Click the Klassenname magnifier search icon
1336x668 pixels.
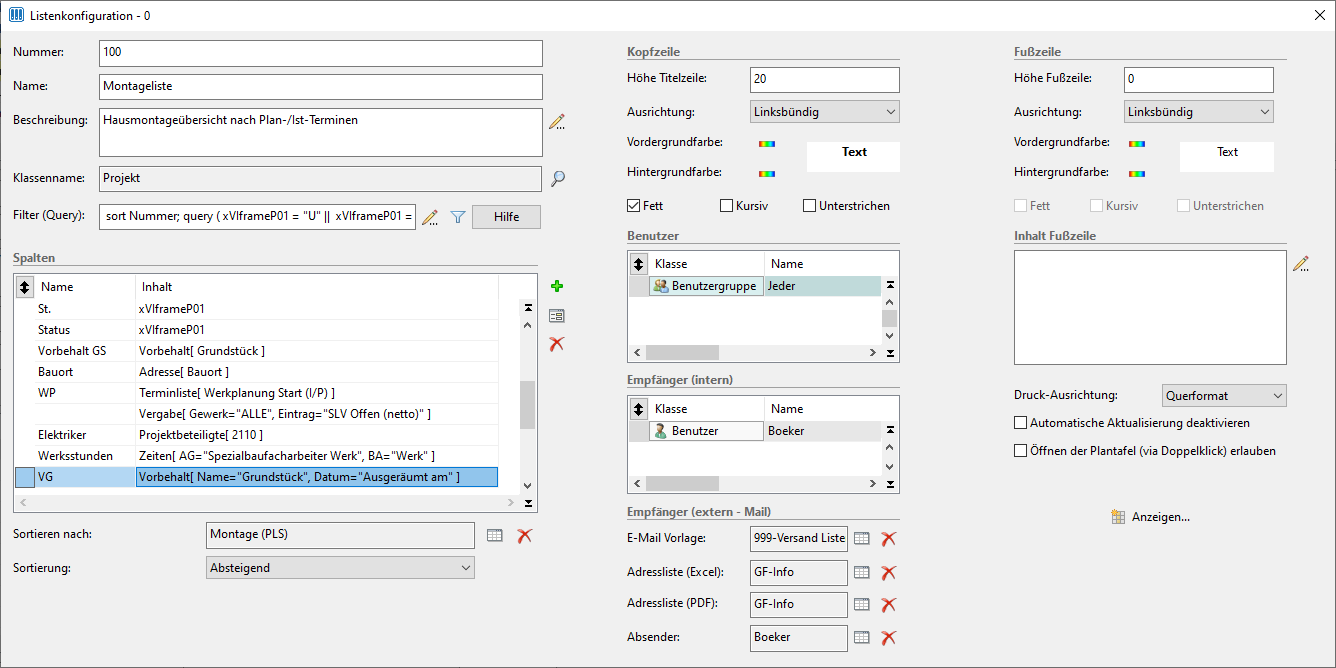click(x=558, y=178)
